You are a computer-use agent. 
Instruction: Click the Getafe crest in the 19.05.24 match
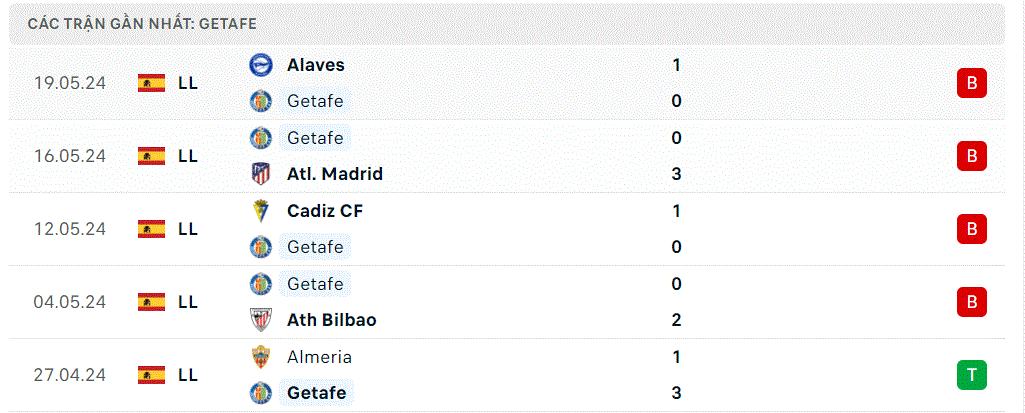coord(261,101)
